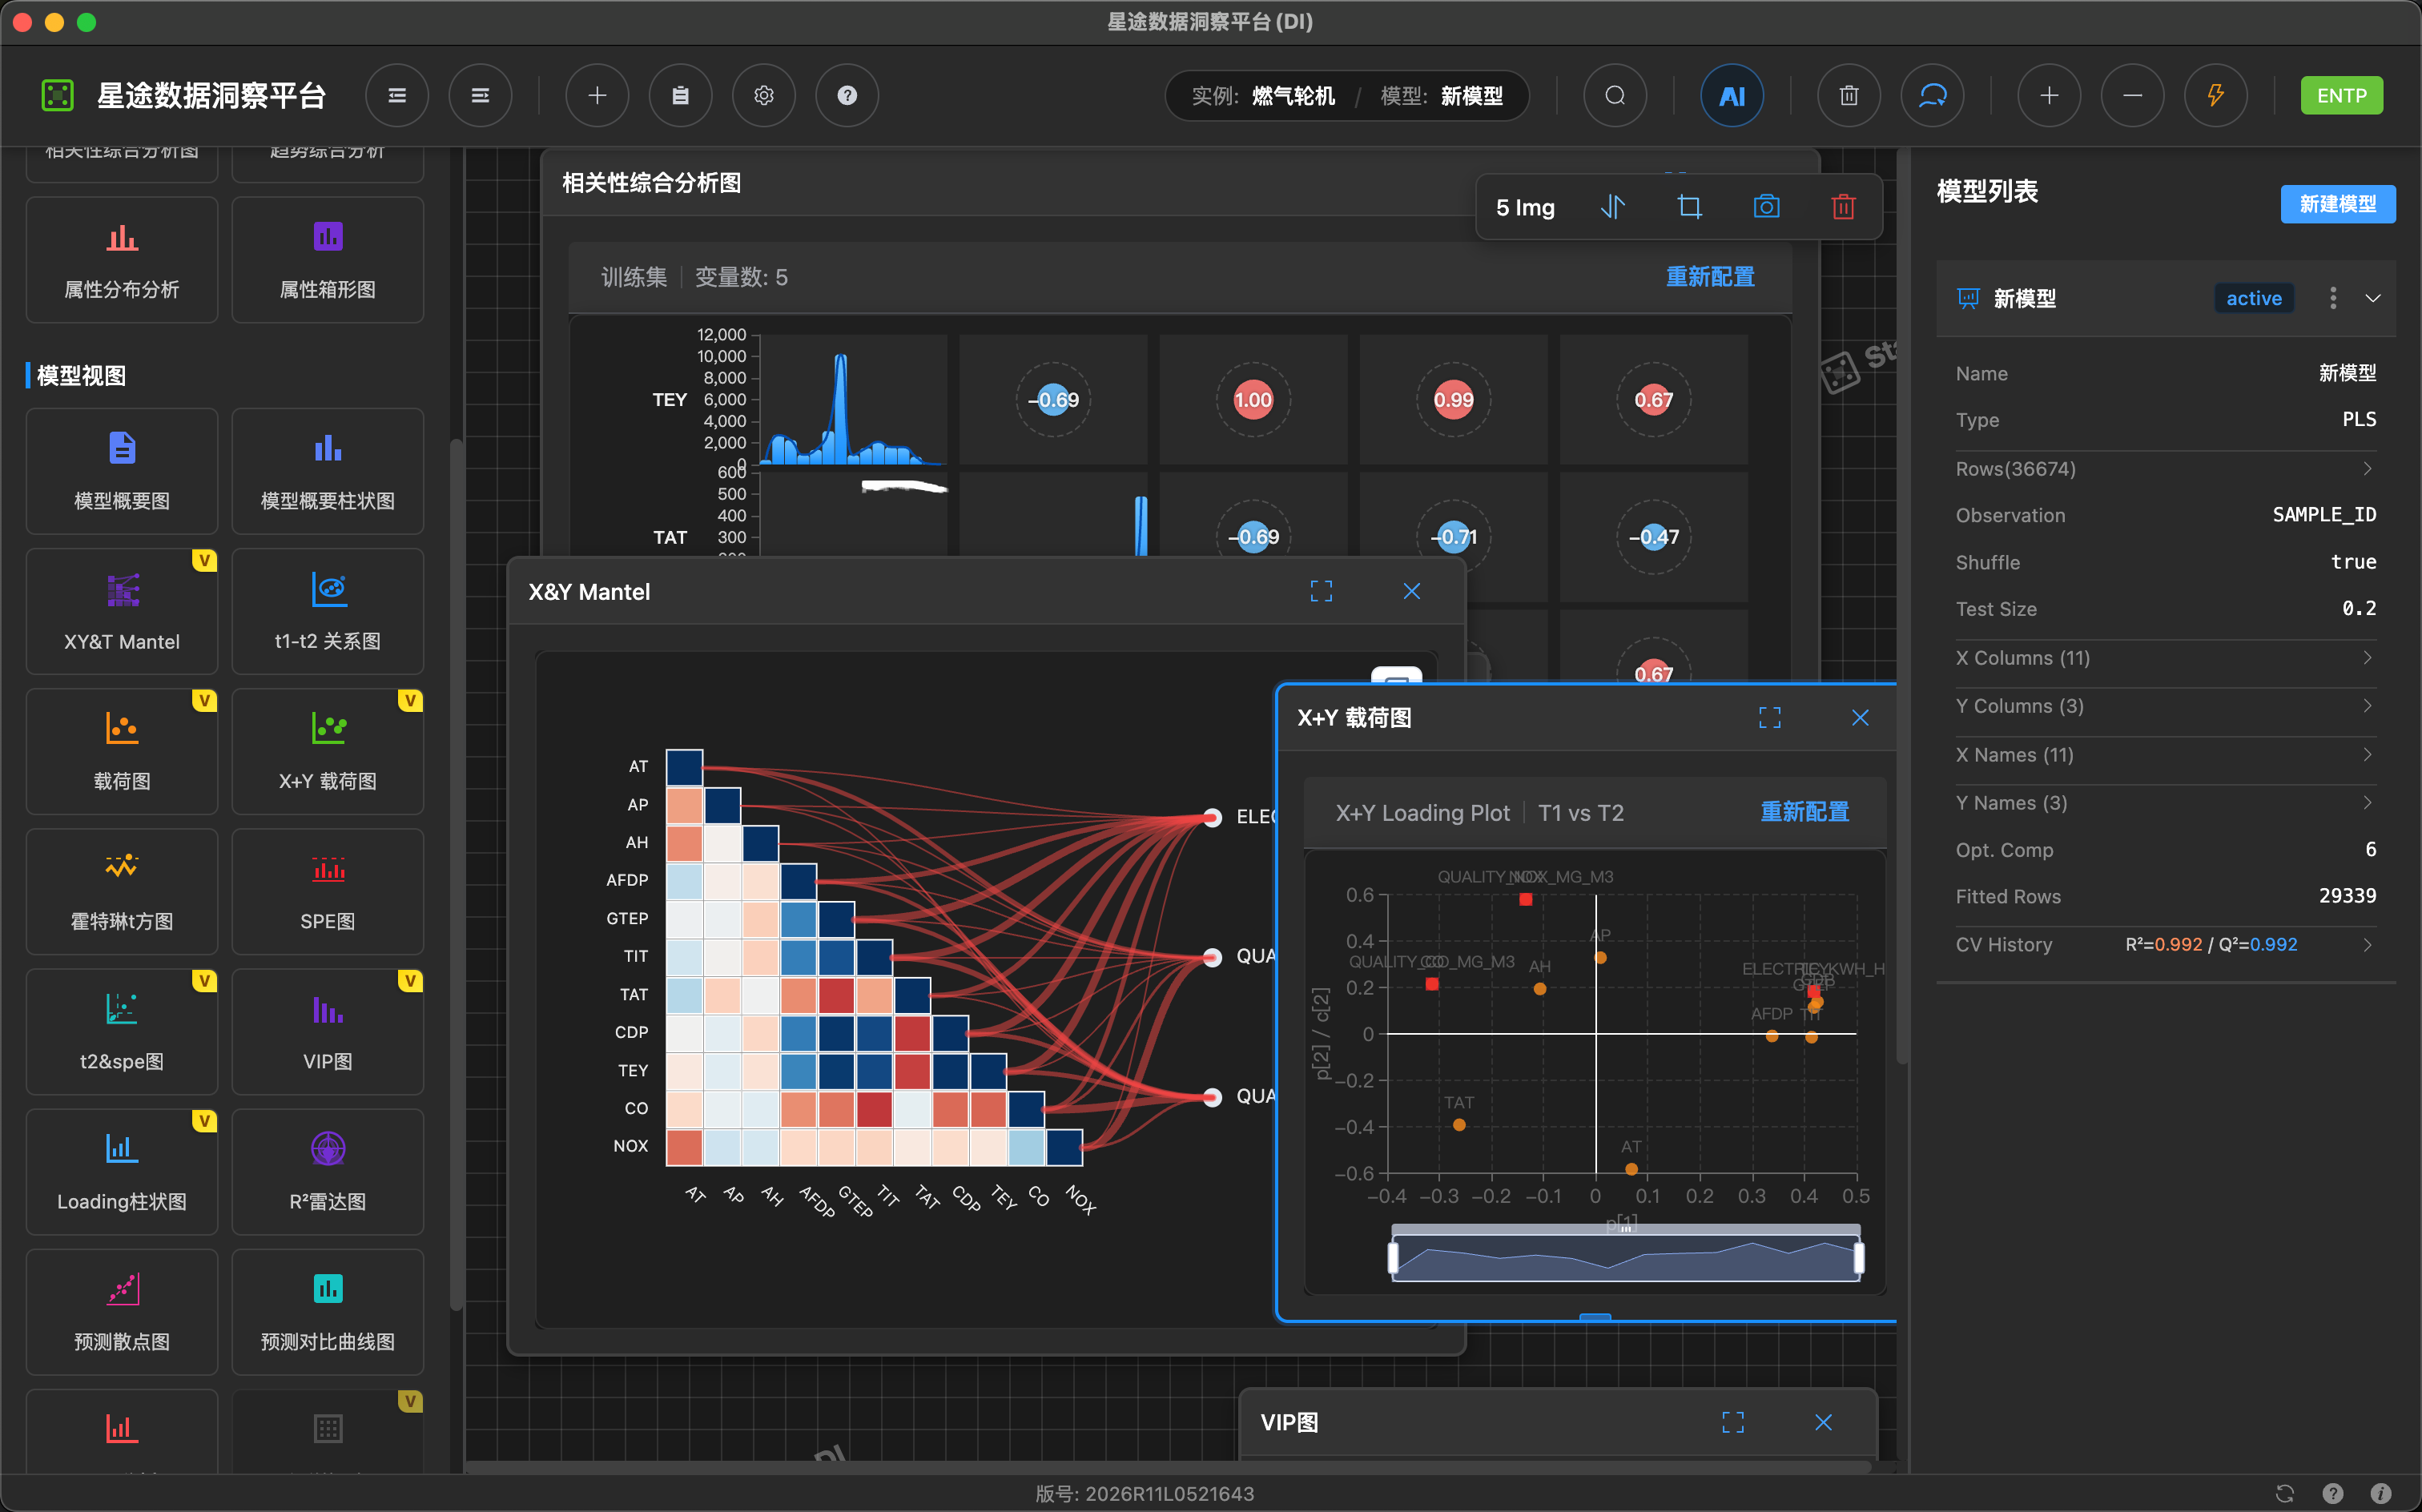Click the red trash icon in image toolbar
This screenshot has width=2422, height=1512.
click(1842, 207)
